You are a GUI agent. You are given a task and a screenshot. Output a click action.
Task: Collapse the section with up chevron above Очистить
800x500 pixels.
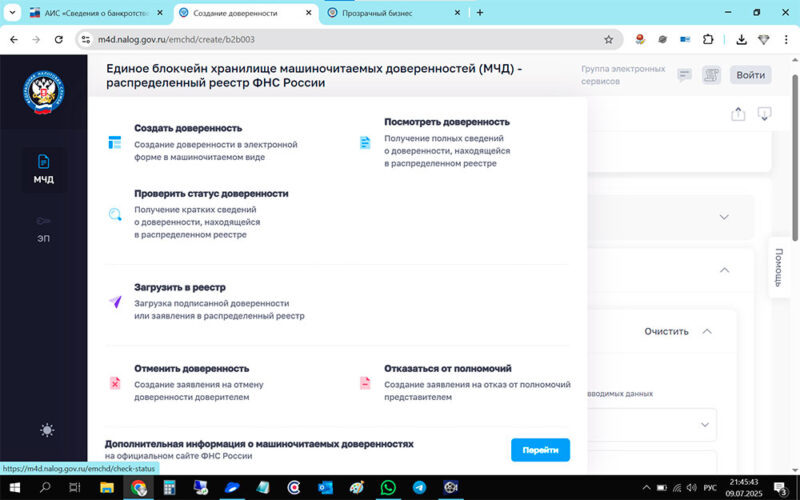724,270
